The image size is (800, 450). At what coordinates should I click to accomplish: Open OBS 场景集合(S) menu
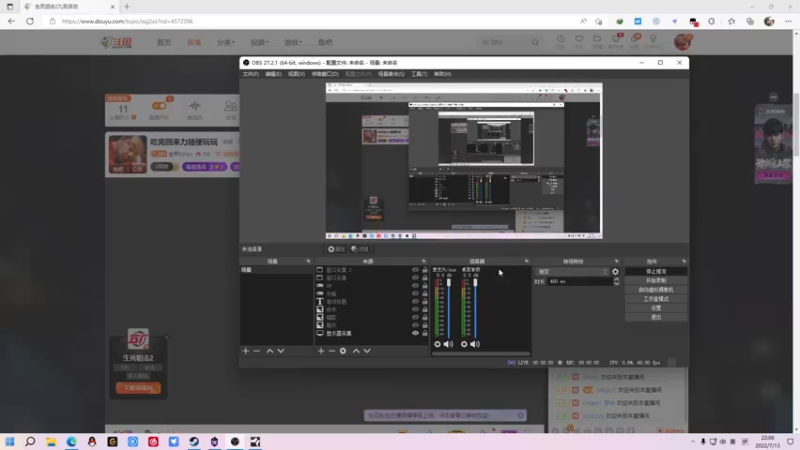tap(391, 74)
